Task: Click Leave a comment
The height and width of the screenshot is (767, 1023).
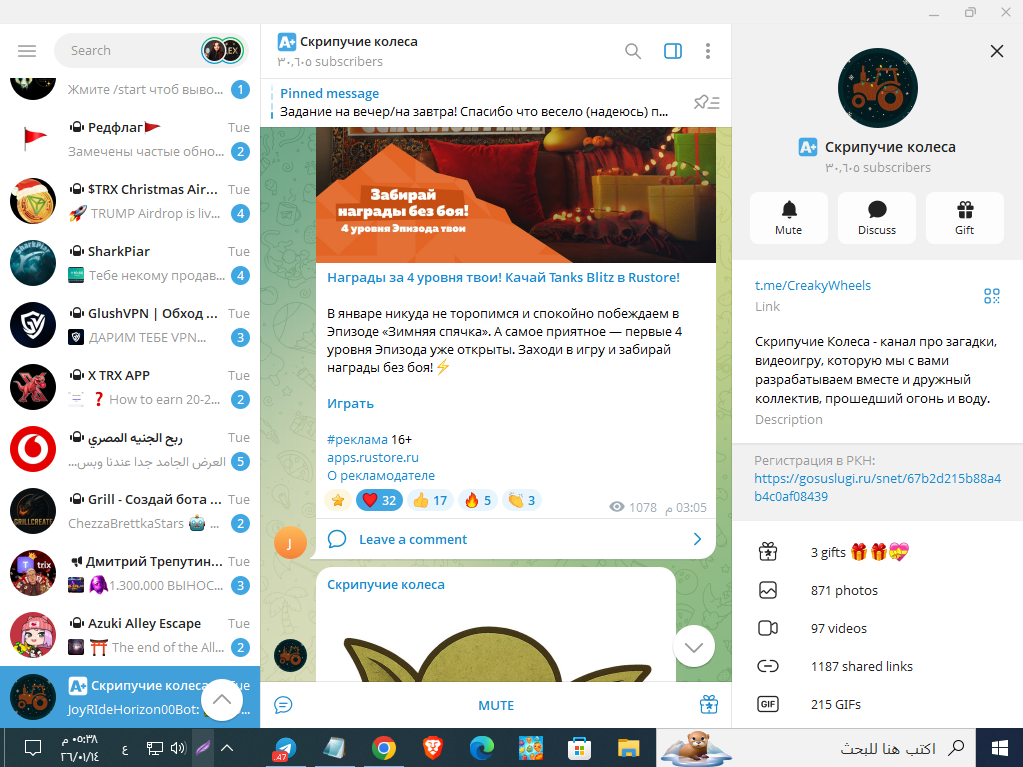Action: pyautogui.click(x=413, y=539)
